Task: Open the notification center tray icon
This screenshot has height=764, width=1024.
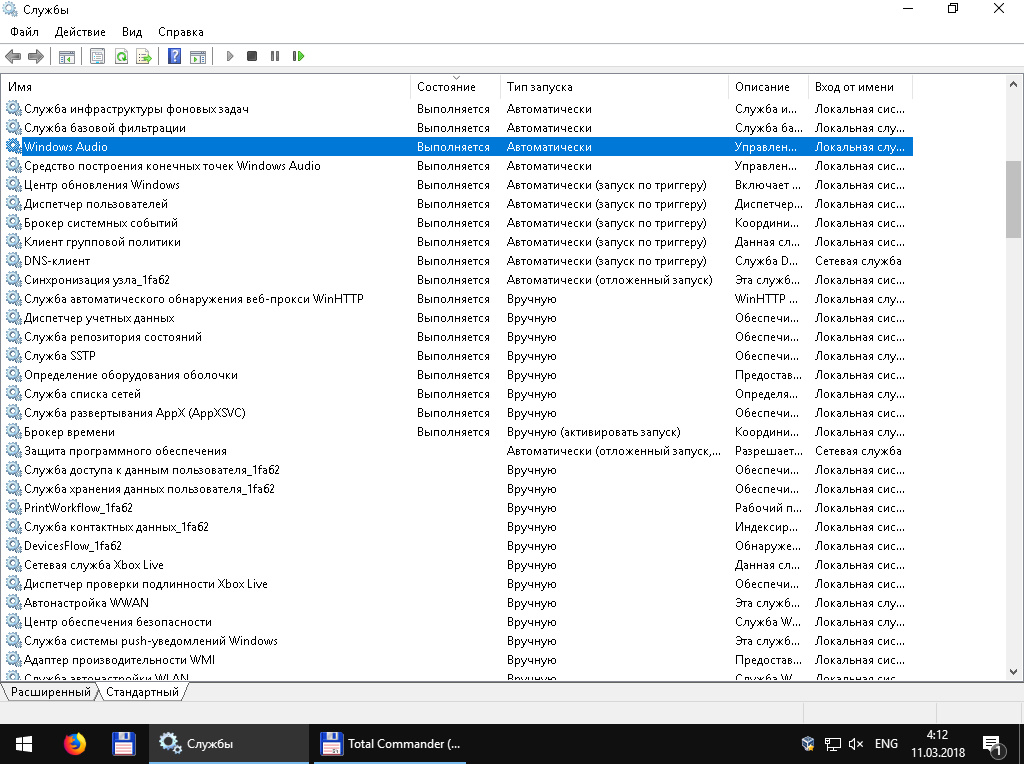Action: pyautogui.click(x=993, y=744)
